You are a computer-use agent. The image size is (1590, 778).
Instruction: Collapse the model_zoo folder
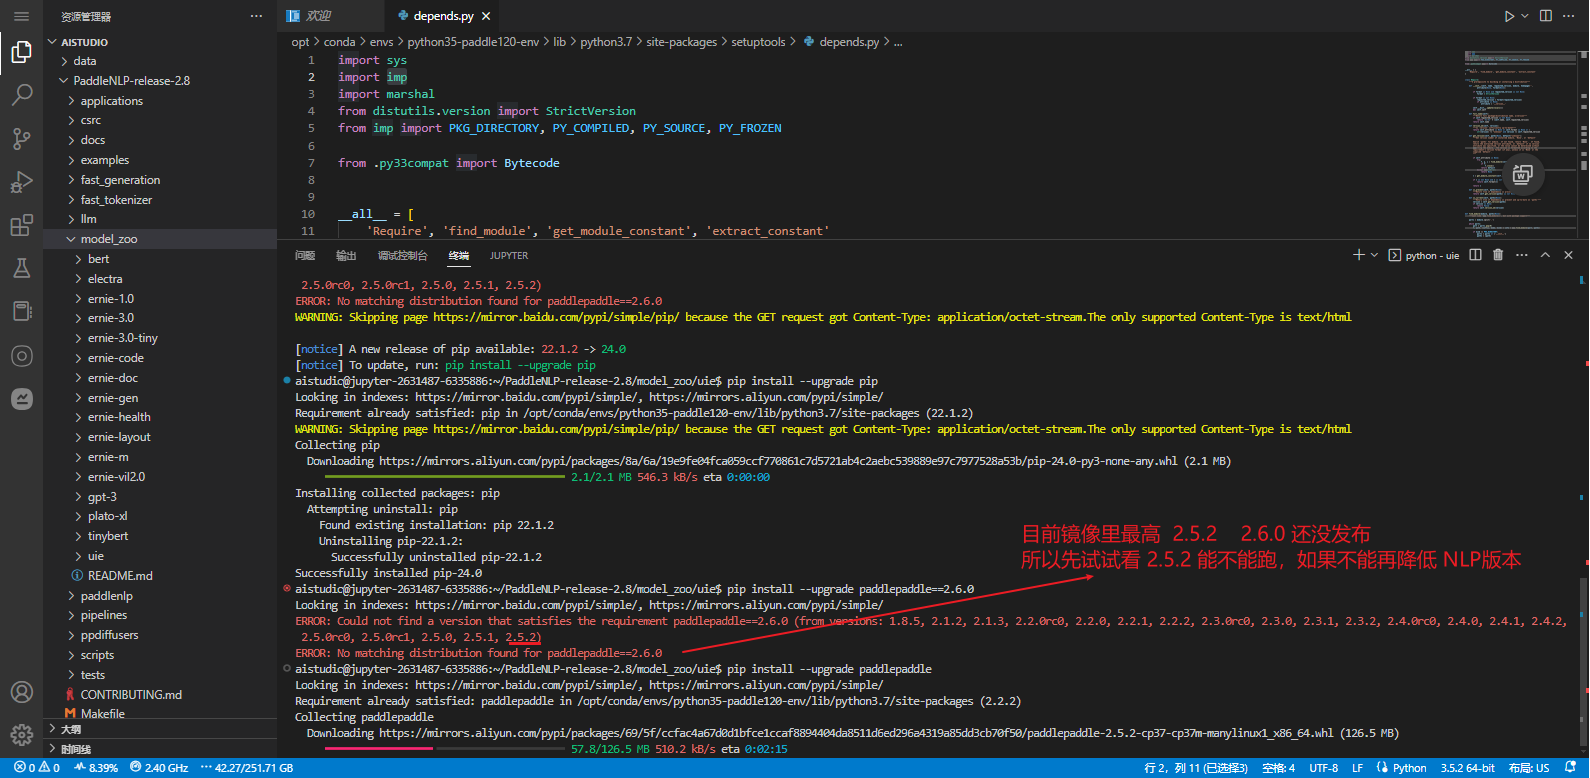click(x=160, y=239)
